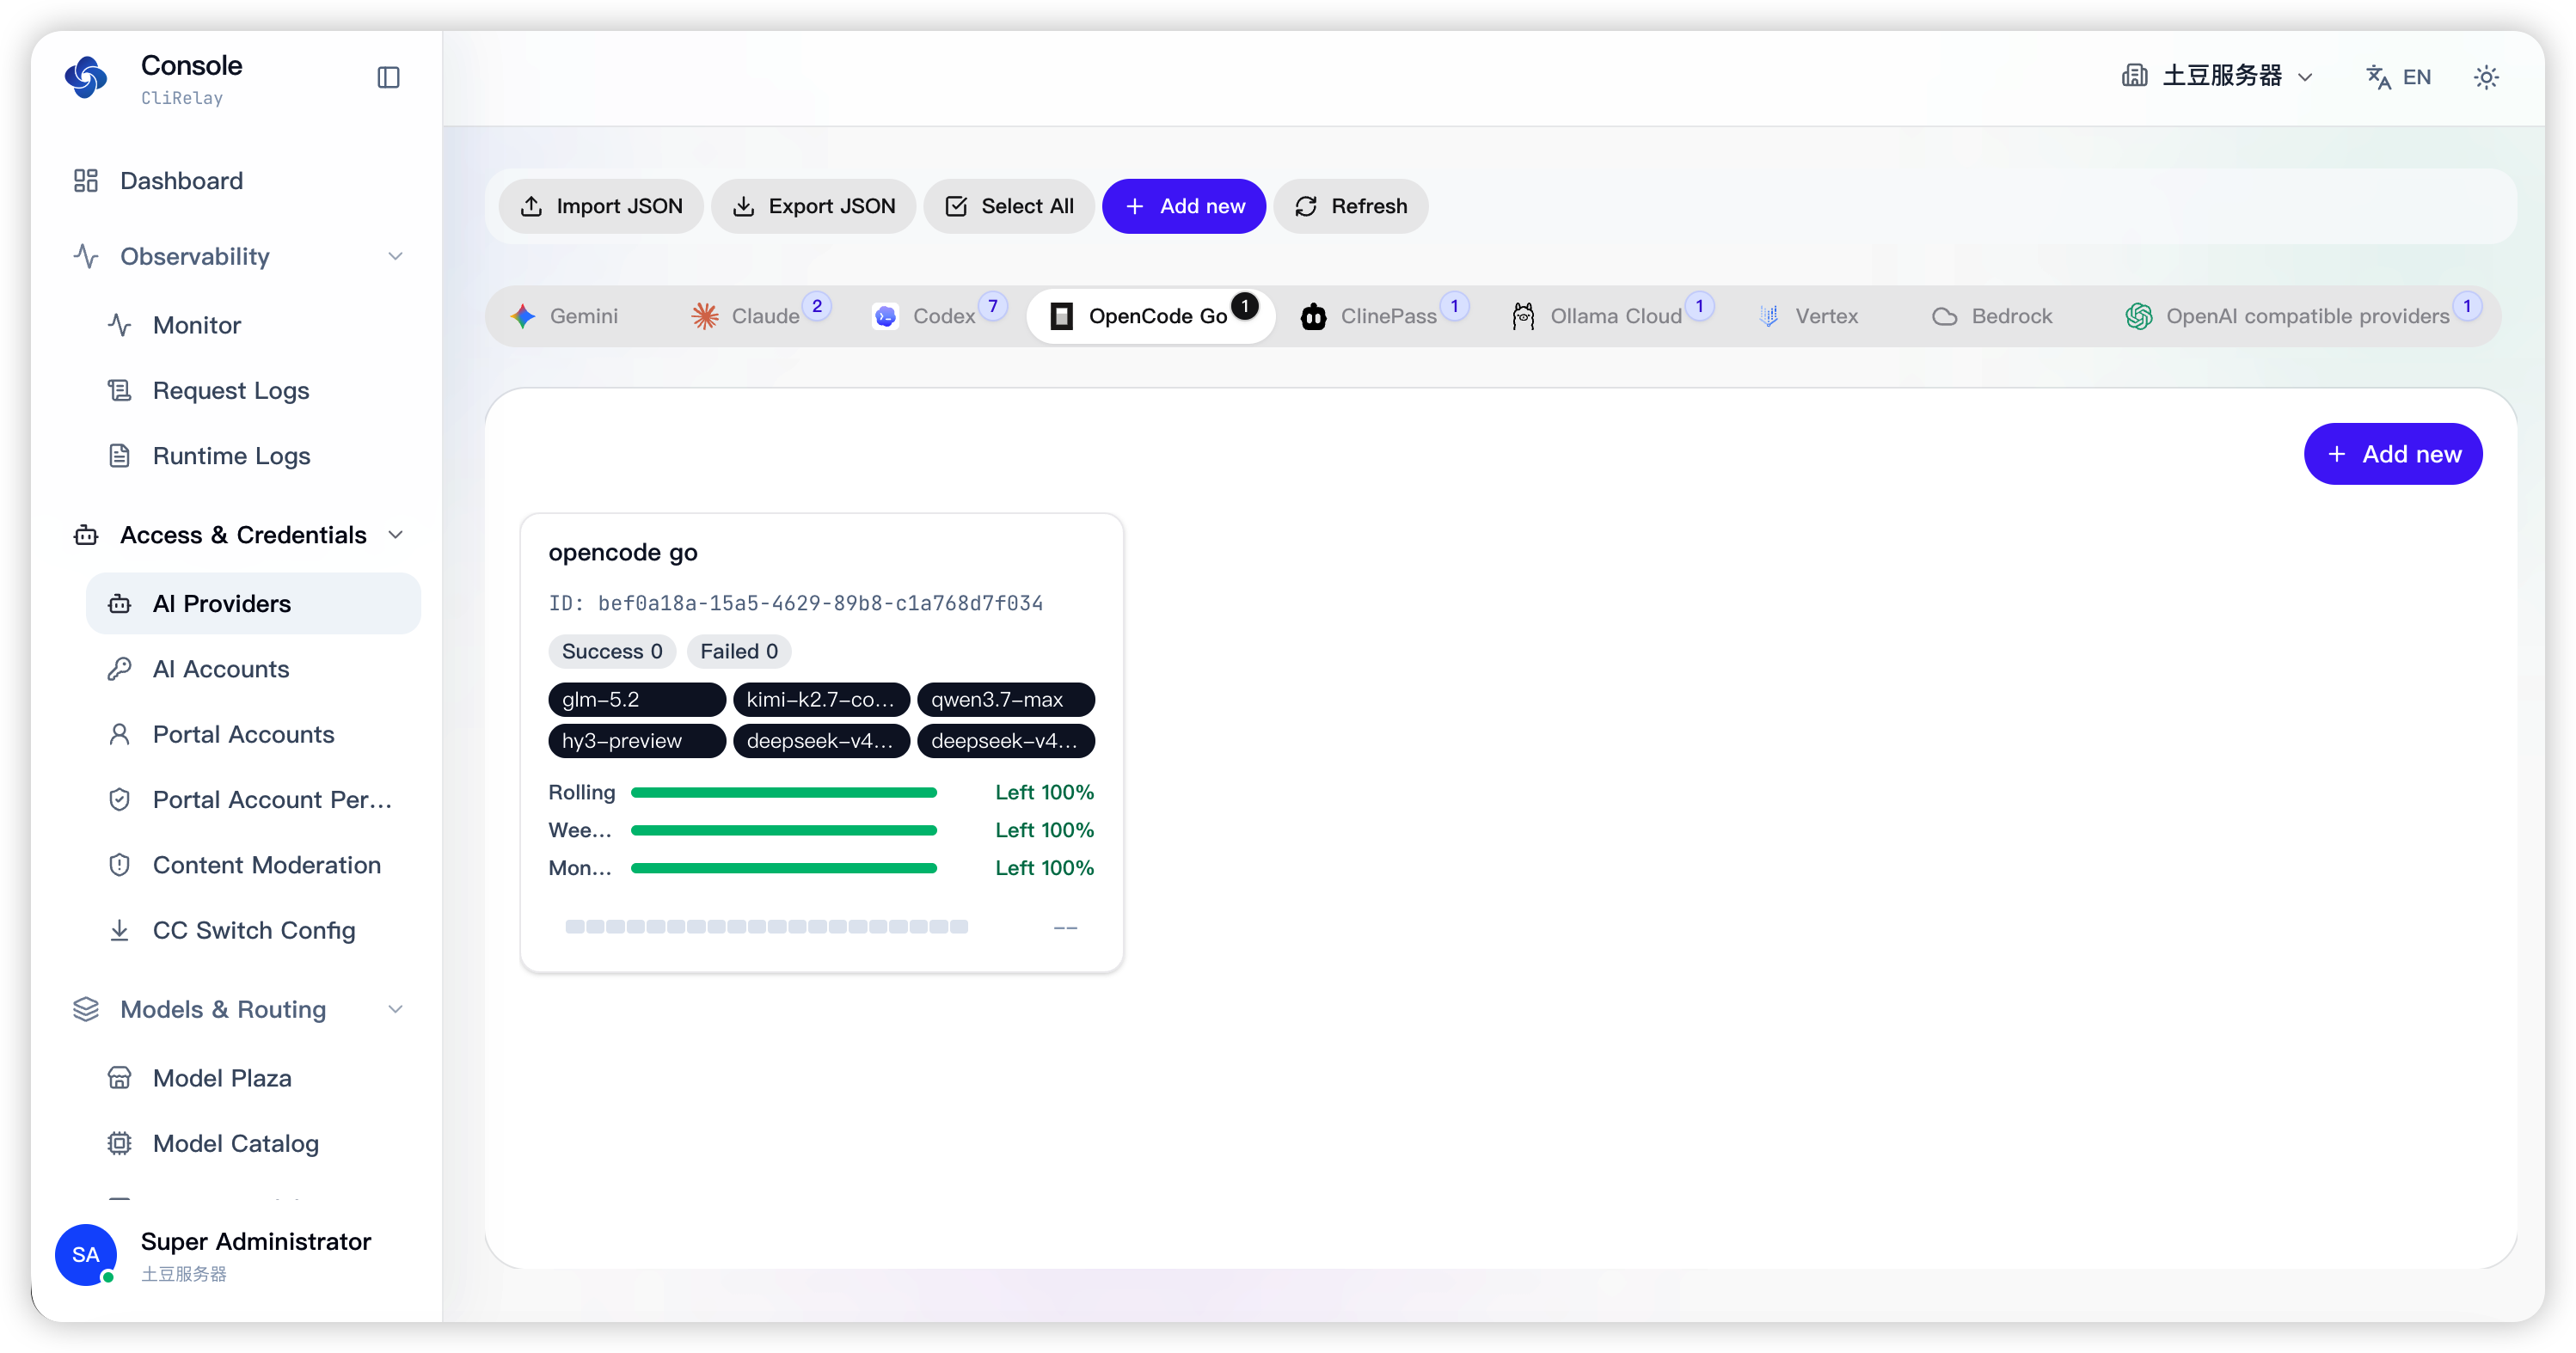Click the CliRelay console logo
Viewport: 2576px width, 1353px height.
pyautogui.click(x=86, y=78)
